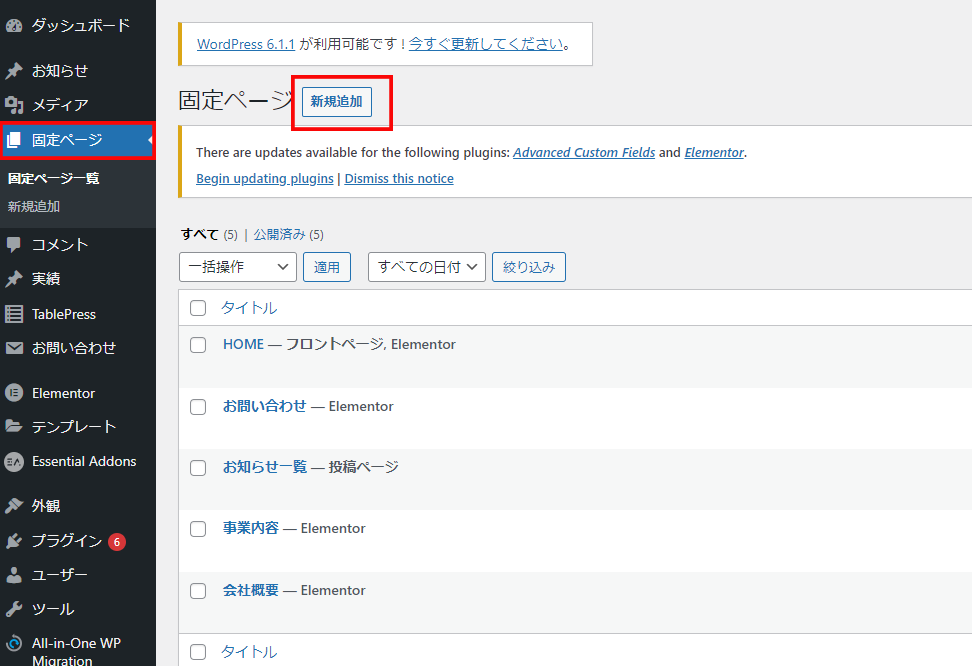Screen dimensions: 972x666
Task: Click the Users person icon in sidebar
Action: coord(14,575)
